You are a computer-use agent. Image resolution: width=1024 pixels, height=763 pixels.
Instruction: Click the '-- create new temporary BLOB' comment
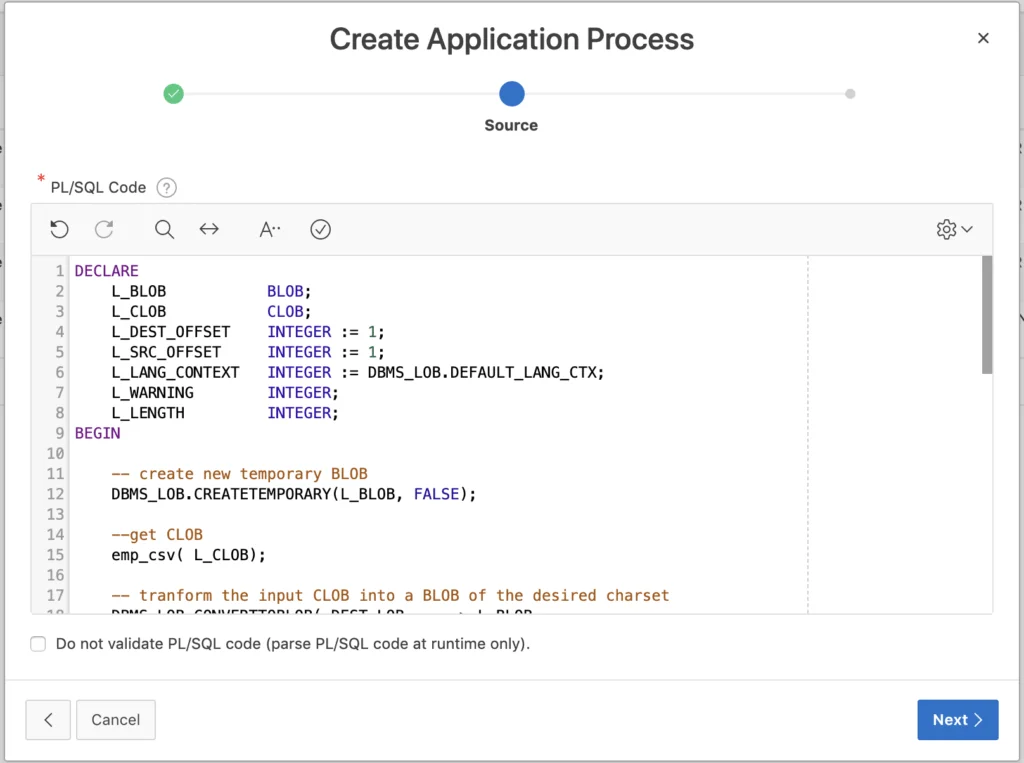(239, 474)
